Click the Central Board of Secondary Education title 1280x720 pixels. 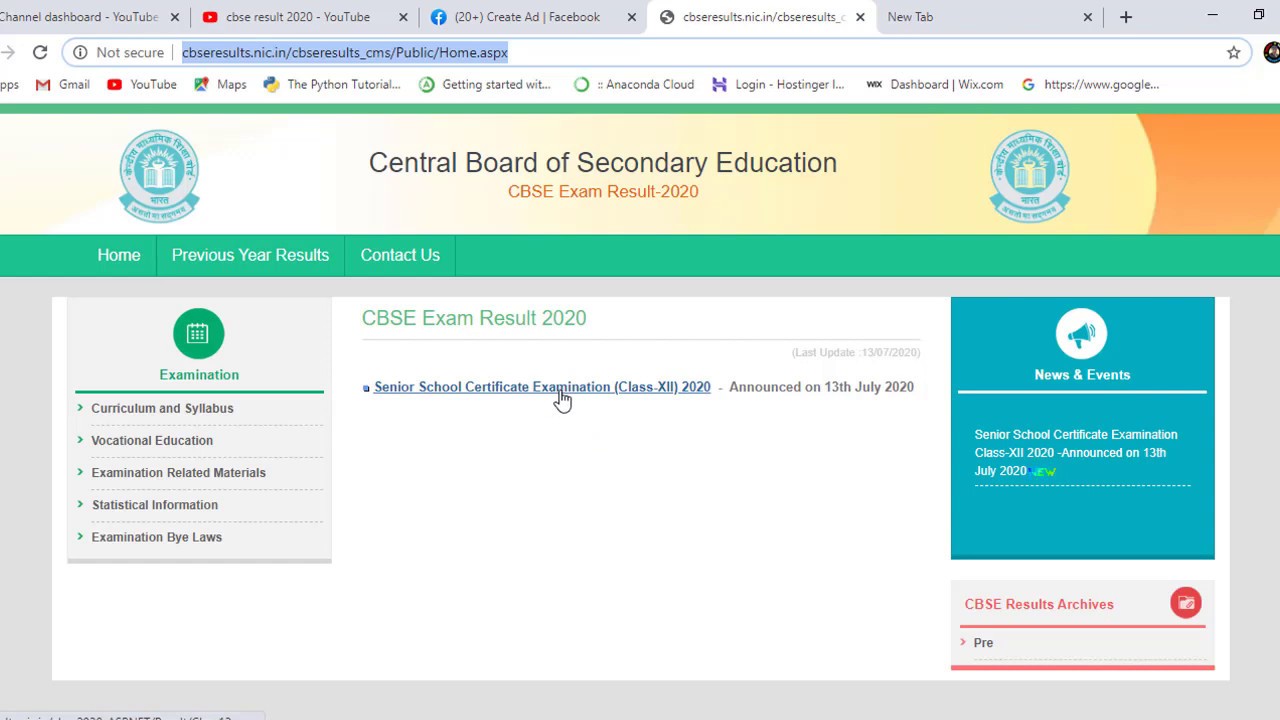[x=603, y=162]
